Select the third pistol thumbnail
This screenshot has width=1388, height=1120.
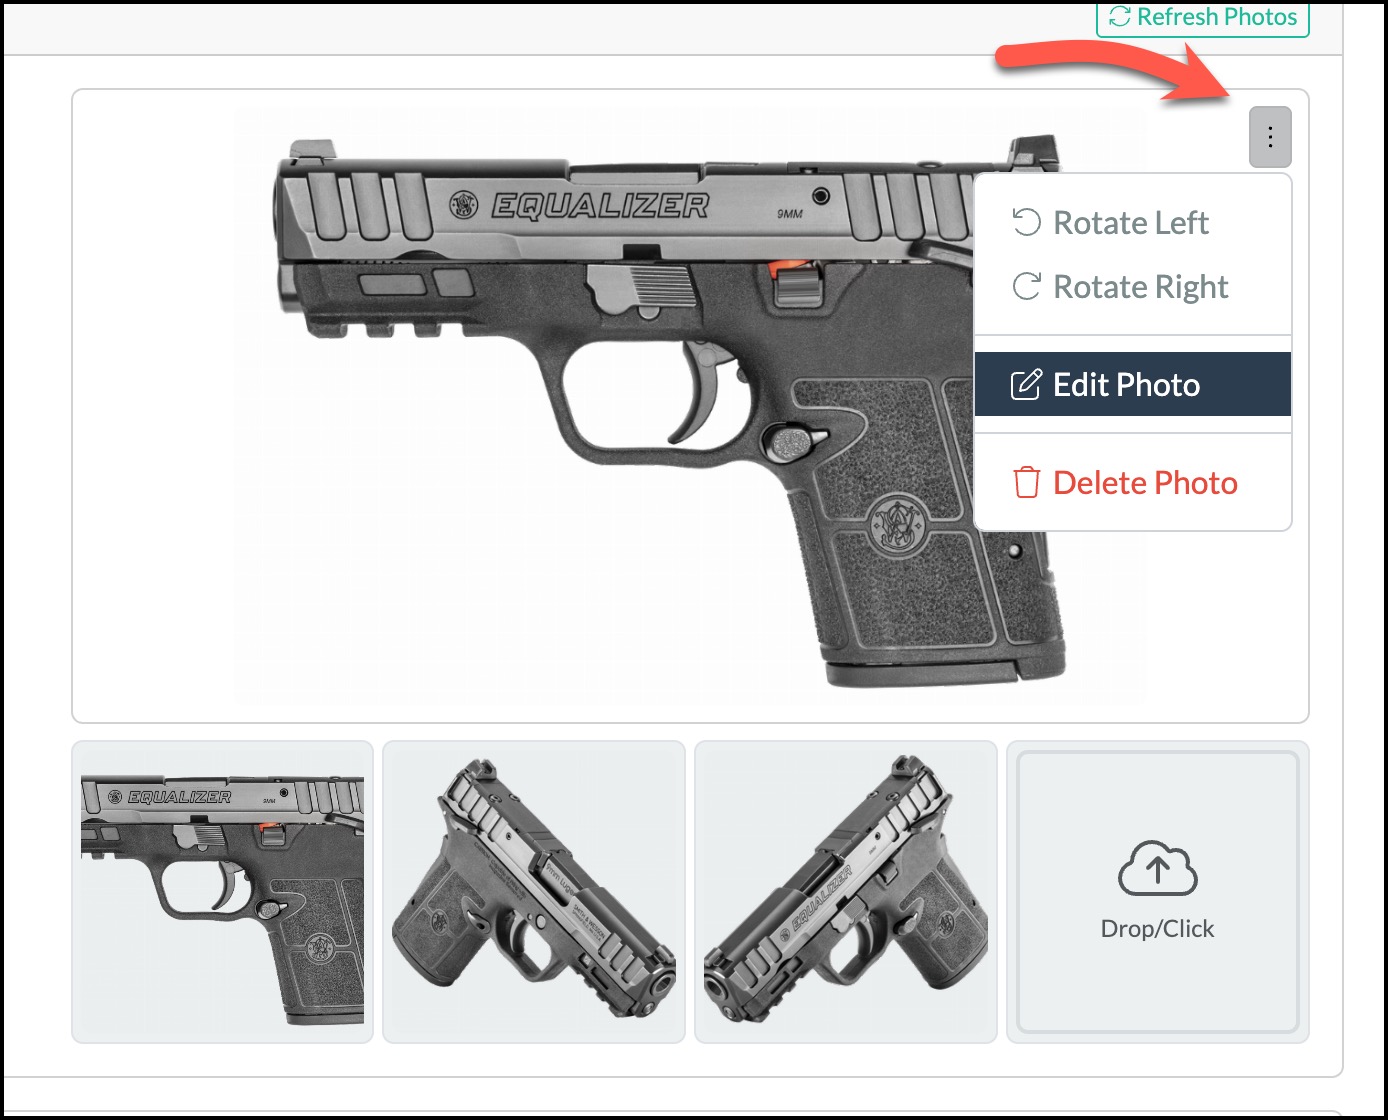[846, 892]
